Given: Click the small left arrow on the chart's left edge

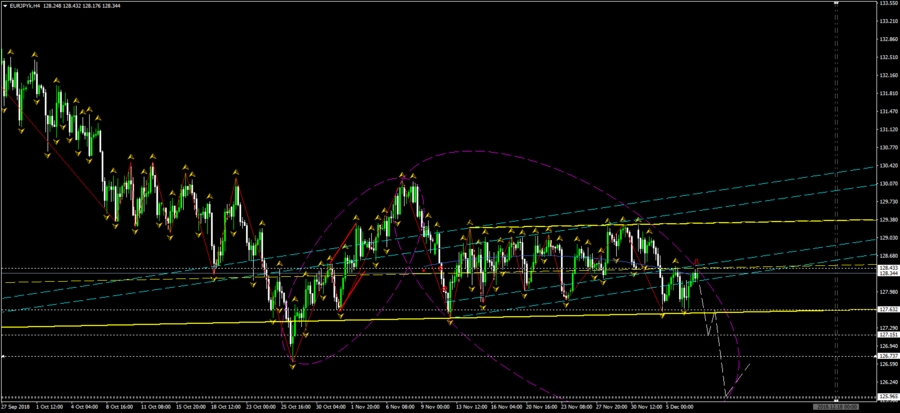Looking at the screenshot, I should pyautogui.click(x=3, y=356).
